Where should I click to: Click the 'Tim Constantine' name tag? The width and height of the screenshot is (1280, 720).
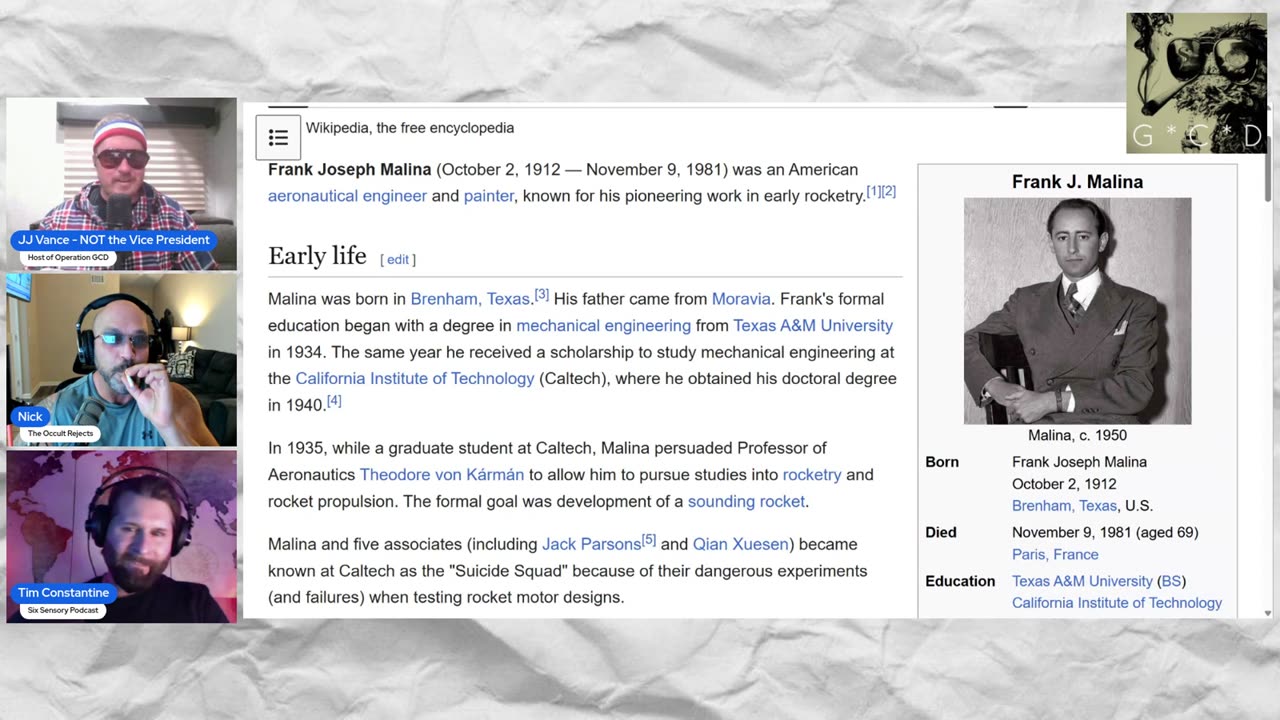63,593
